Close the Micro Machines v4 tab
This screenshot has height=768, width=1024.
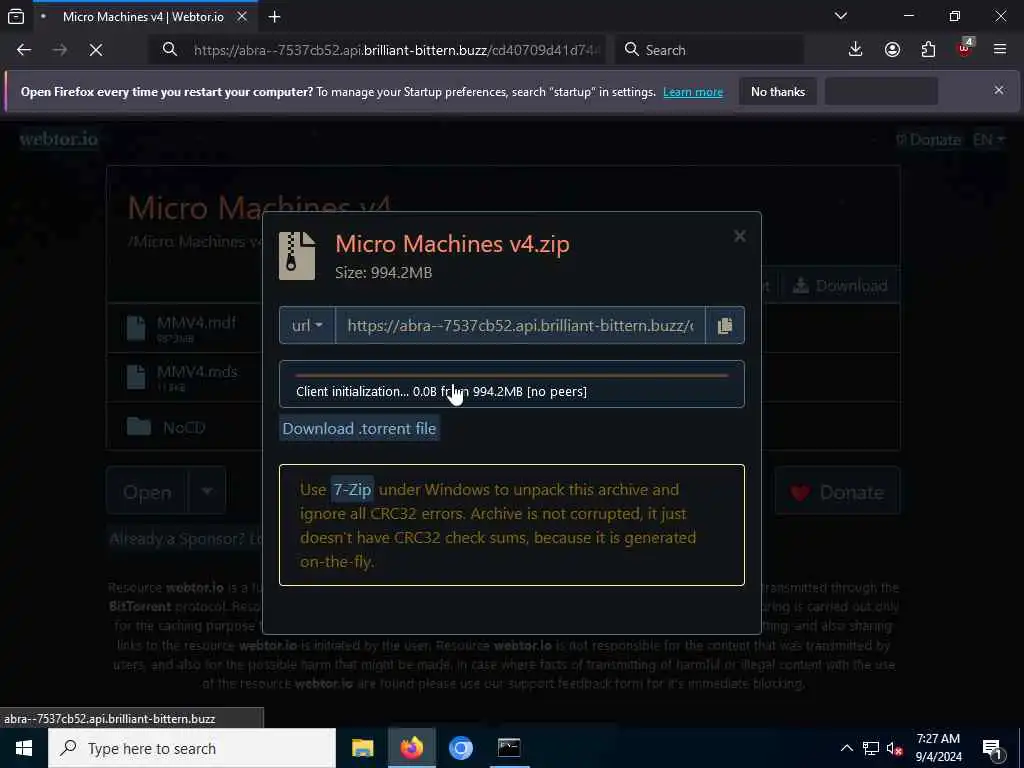[242, 17]
